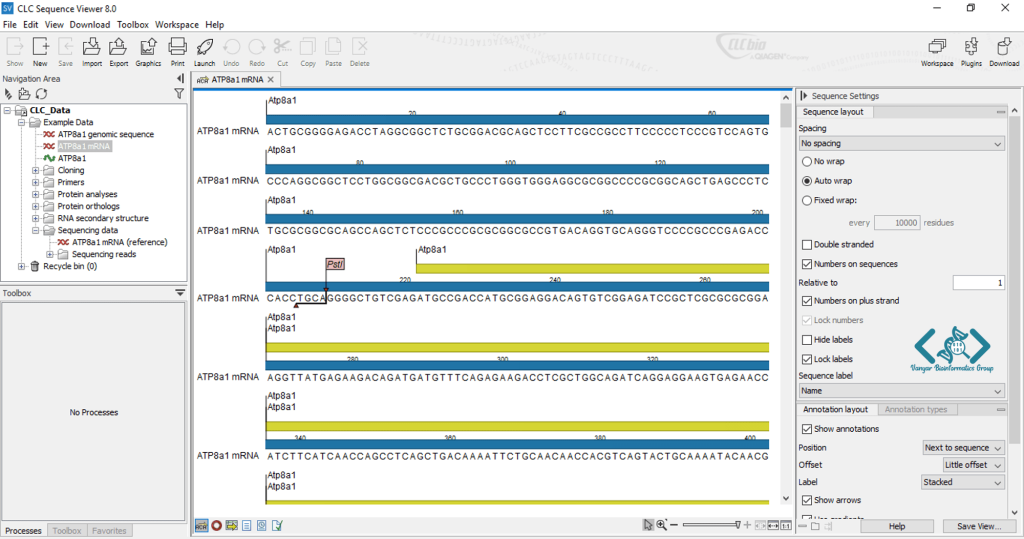Click the Export toolbar icon
Screen dimensions: 1024x539
coord(118,52)
